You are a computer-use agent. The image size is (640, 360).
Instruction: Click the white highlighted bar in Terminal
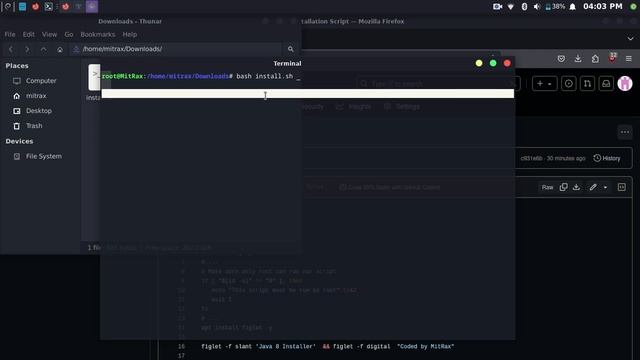[x=308, y=93]
